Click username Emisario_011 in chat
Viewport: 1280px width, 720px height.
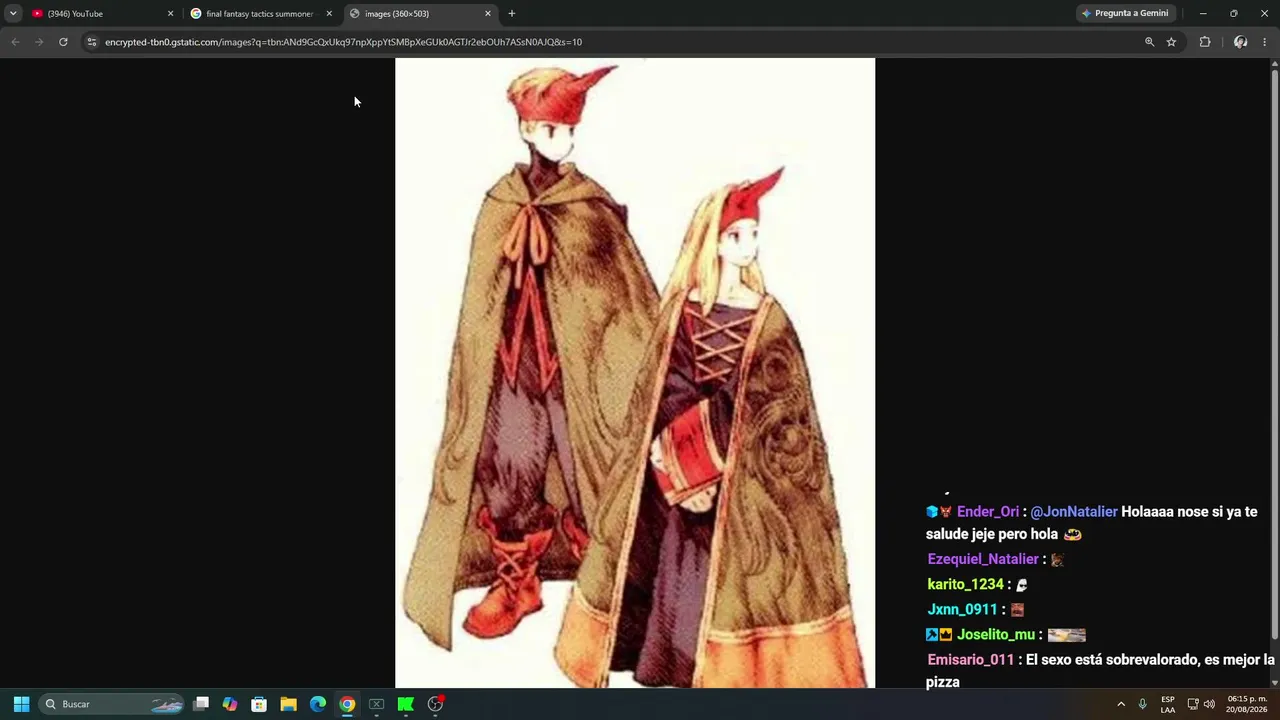click(971, 660)
